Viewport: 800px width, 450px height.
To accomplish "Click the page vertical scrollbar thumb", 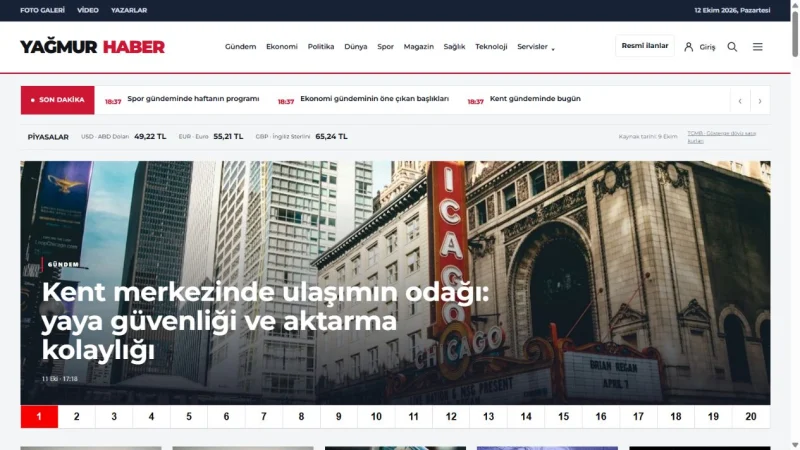I will click(x=795, y=34).
